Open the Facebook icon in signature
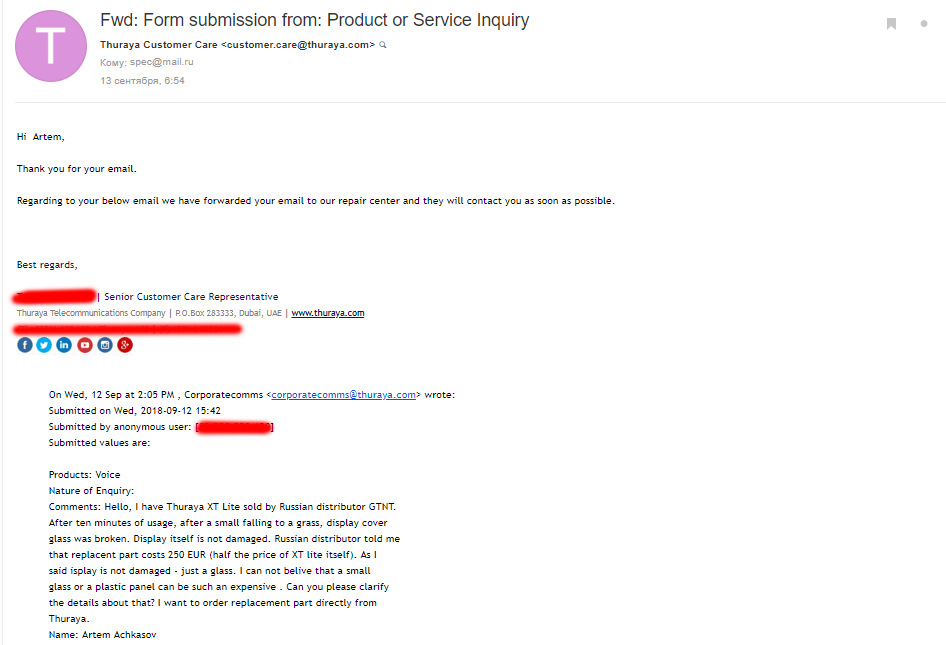The image size is (946, 645). point(25,345)
